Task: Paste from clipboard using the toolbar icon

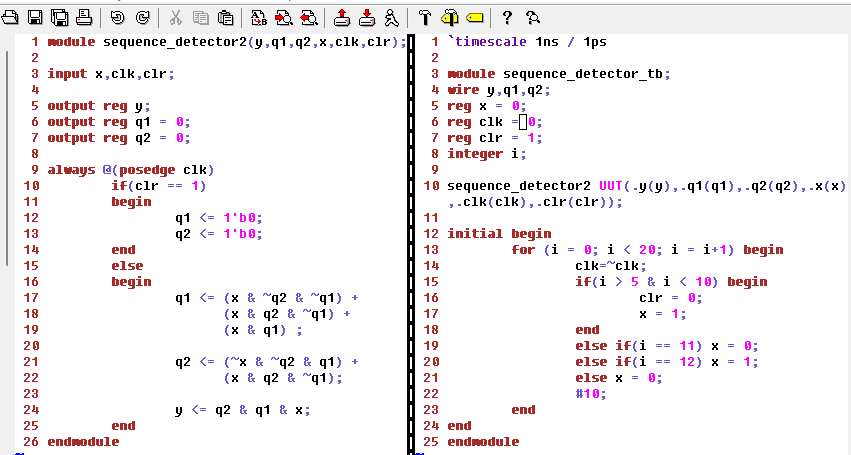Action: click(x=225, y=16)
